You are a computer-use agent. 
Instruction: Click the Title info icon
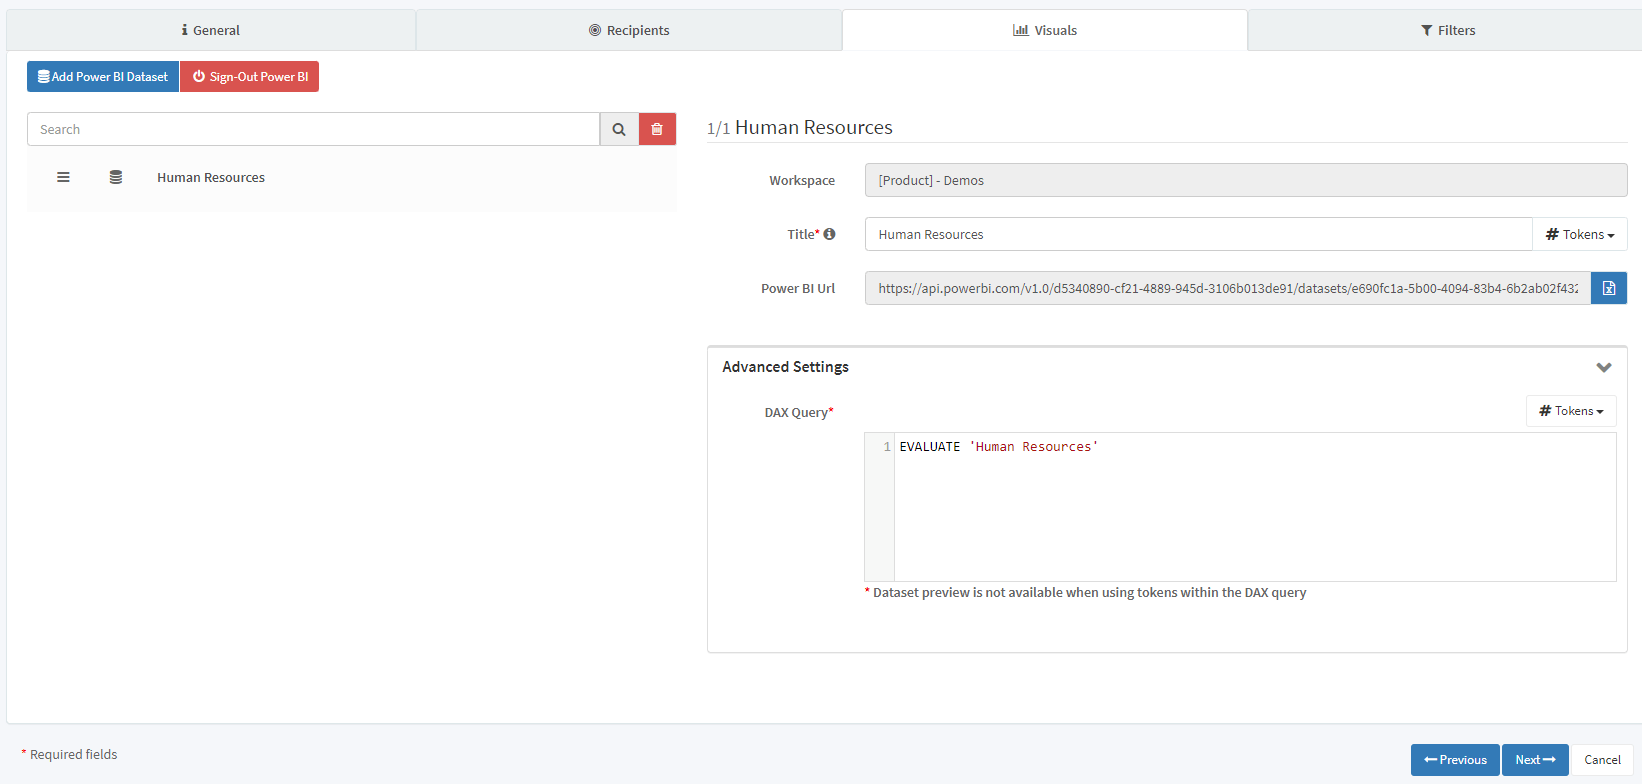(x=829, y=234)
